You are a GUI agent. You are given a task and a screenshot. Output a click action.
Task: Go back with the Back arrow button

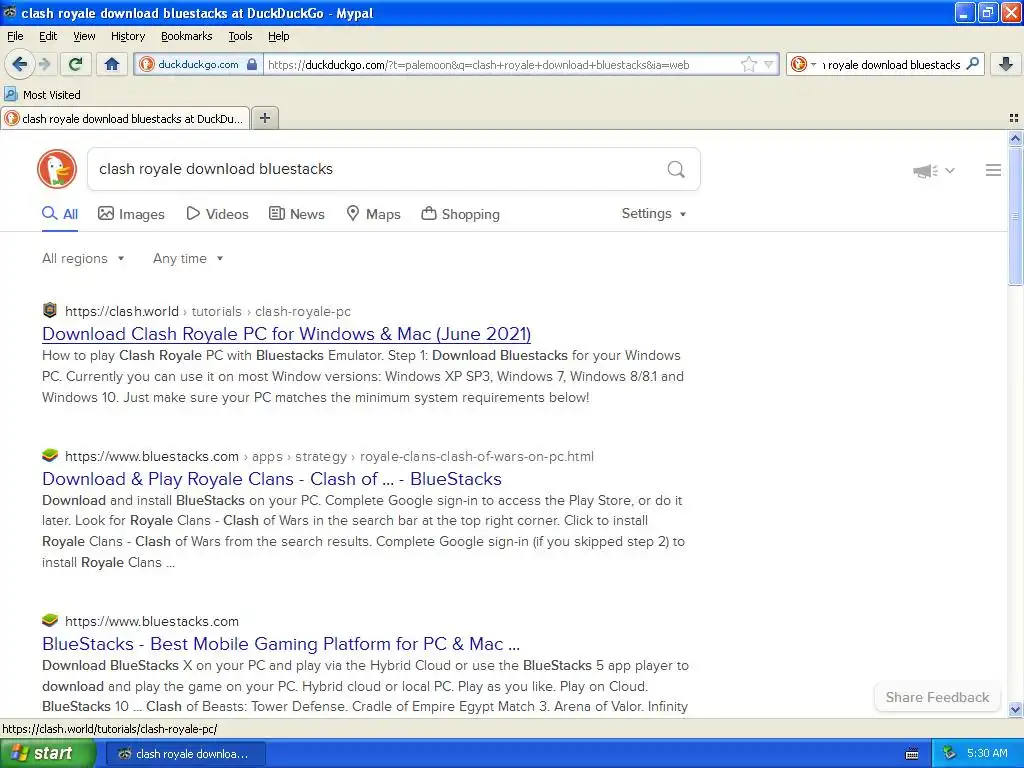[x=20, y=64]
